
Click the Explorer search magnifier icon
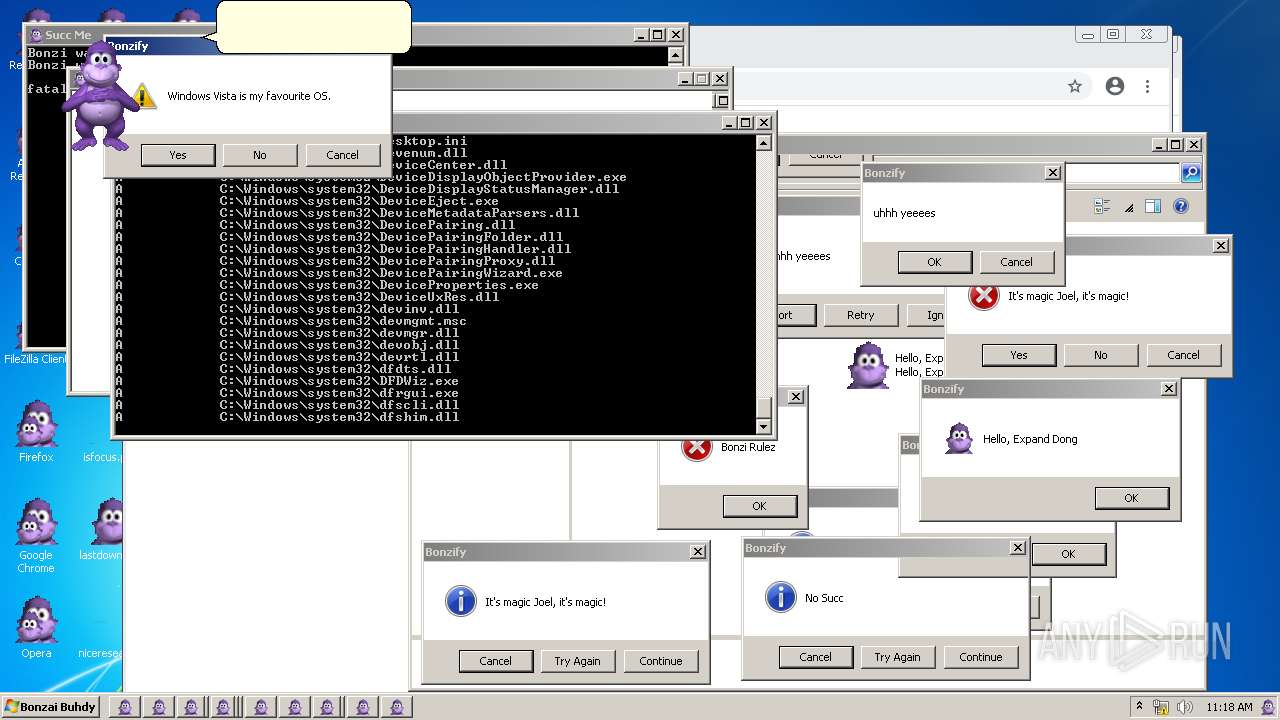(x=1191, y=173)
